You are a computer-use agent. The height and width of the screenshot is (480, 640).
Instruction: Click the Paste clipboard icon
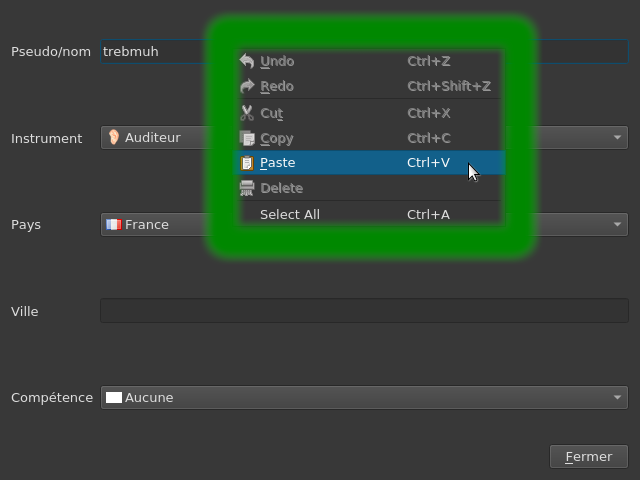coord(247,163)
